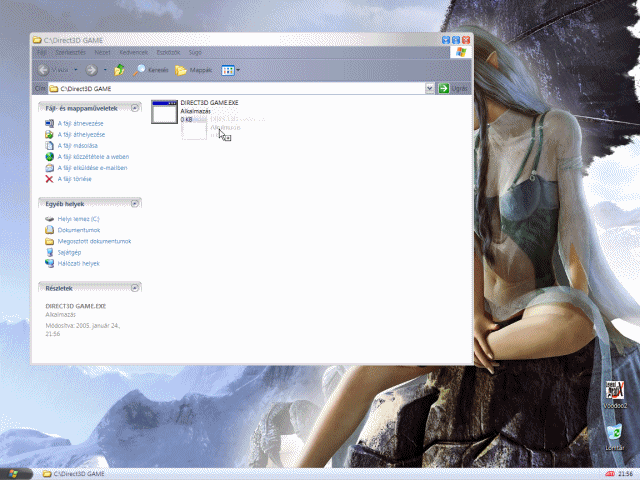Click the Hálózati helyek network icon

(x=49, y=263)
